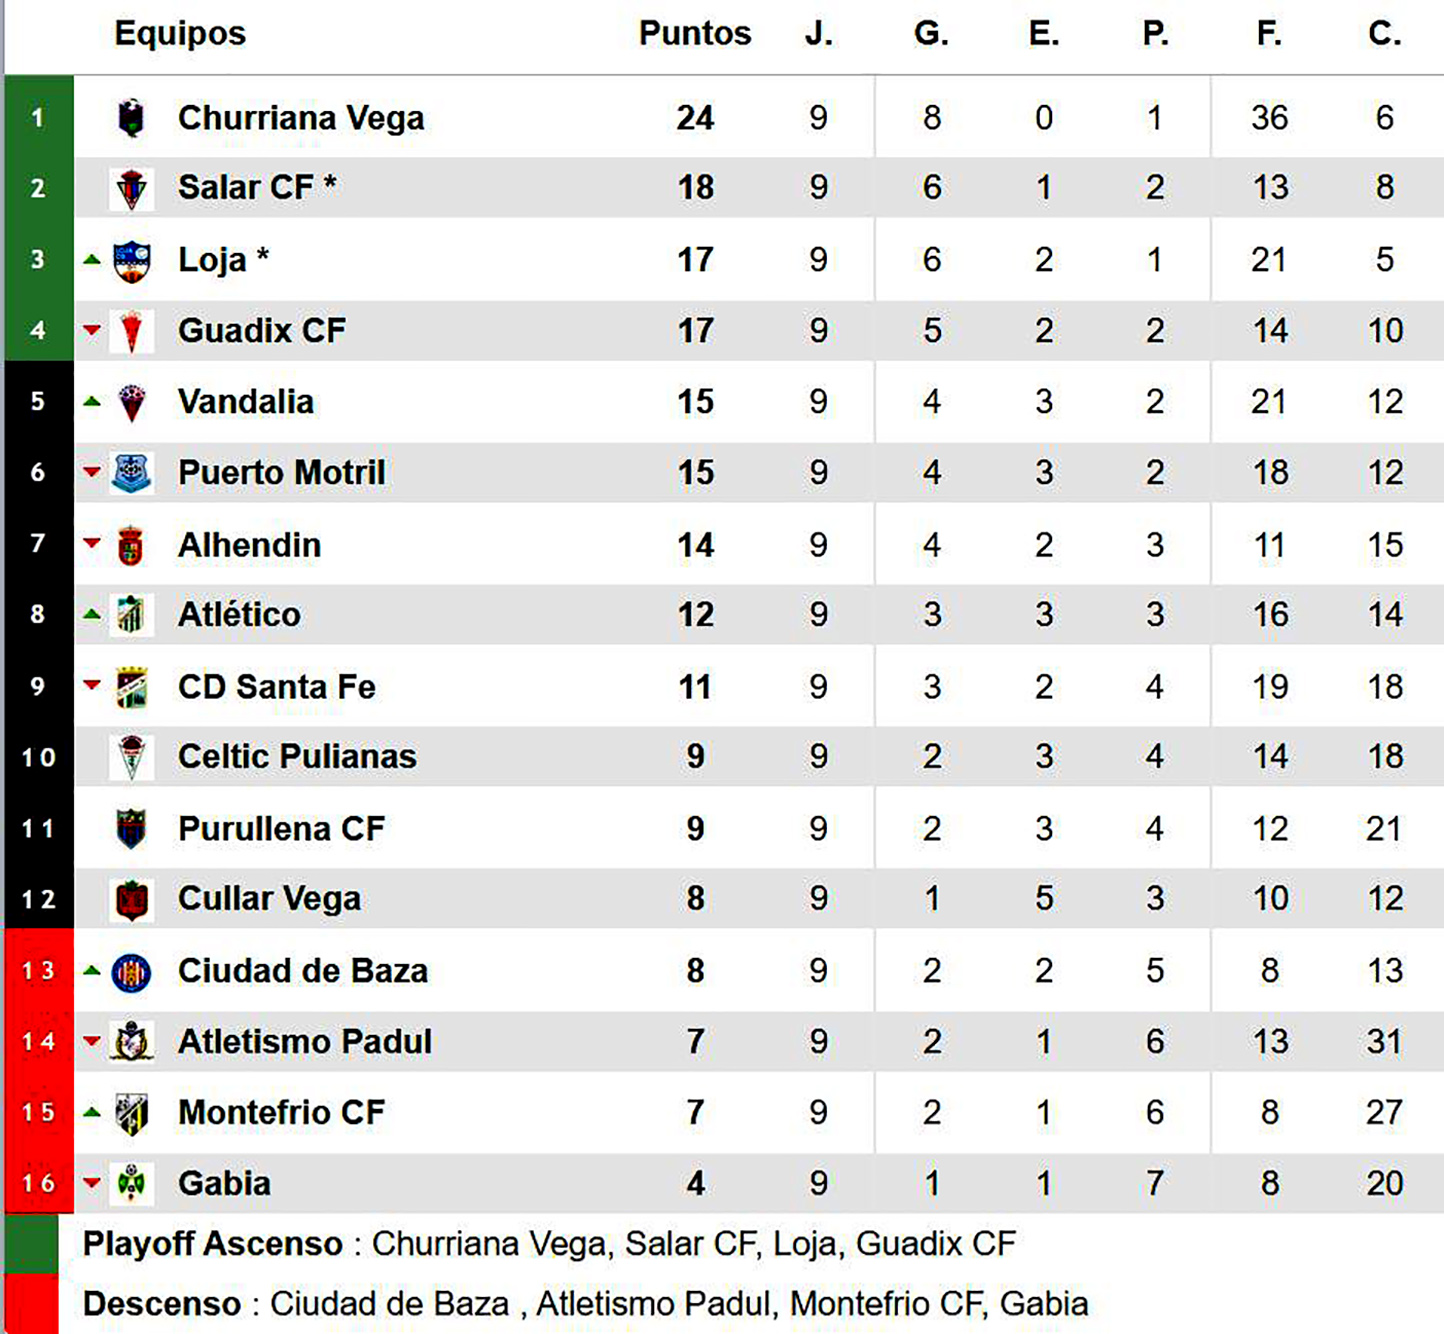Viewport: 1444px width, 1334px height.
Task: Click position number 1 in the green cell
Action: (x=38, y=118)
